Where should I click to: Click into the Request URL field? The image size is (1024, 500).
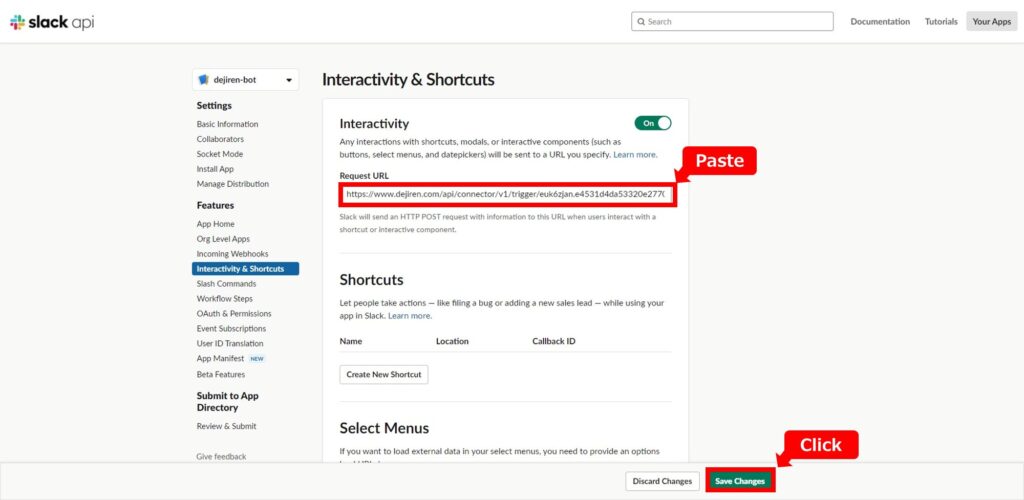[507, 195]
